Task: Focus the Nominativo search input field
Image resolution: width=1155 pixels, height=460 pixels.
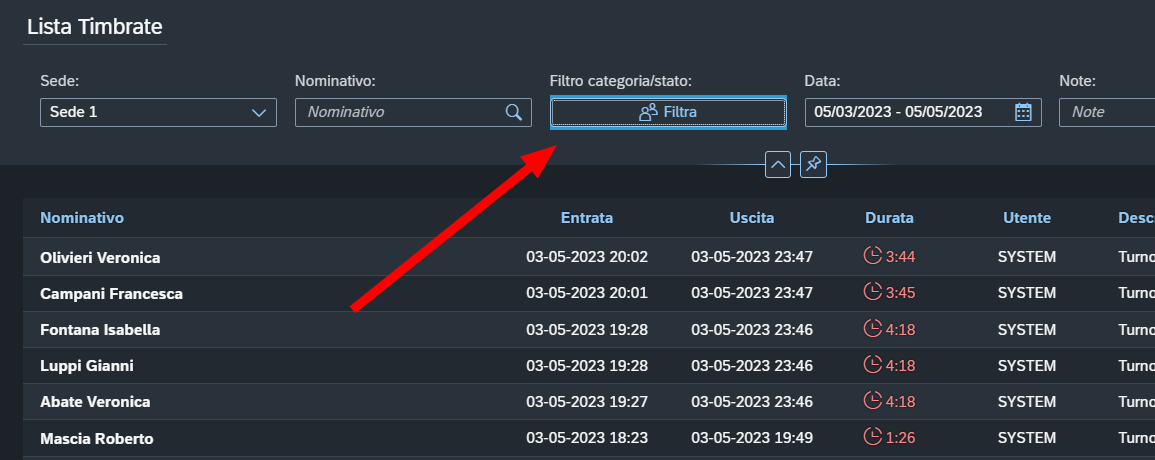Action: coord(400,112)
